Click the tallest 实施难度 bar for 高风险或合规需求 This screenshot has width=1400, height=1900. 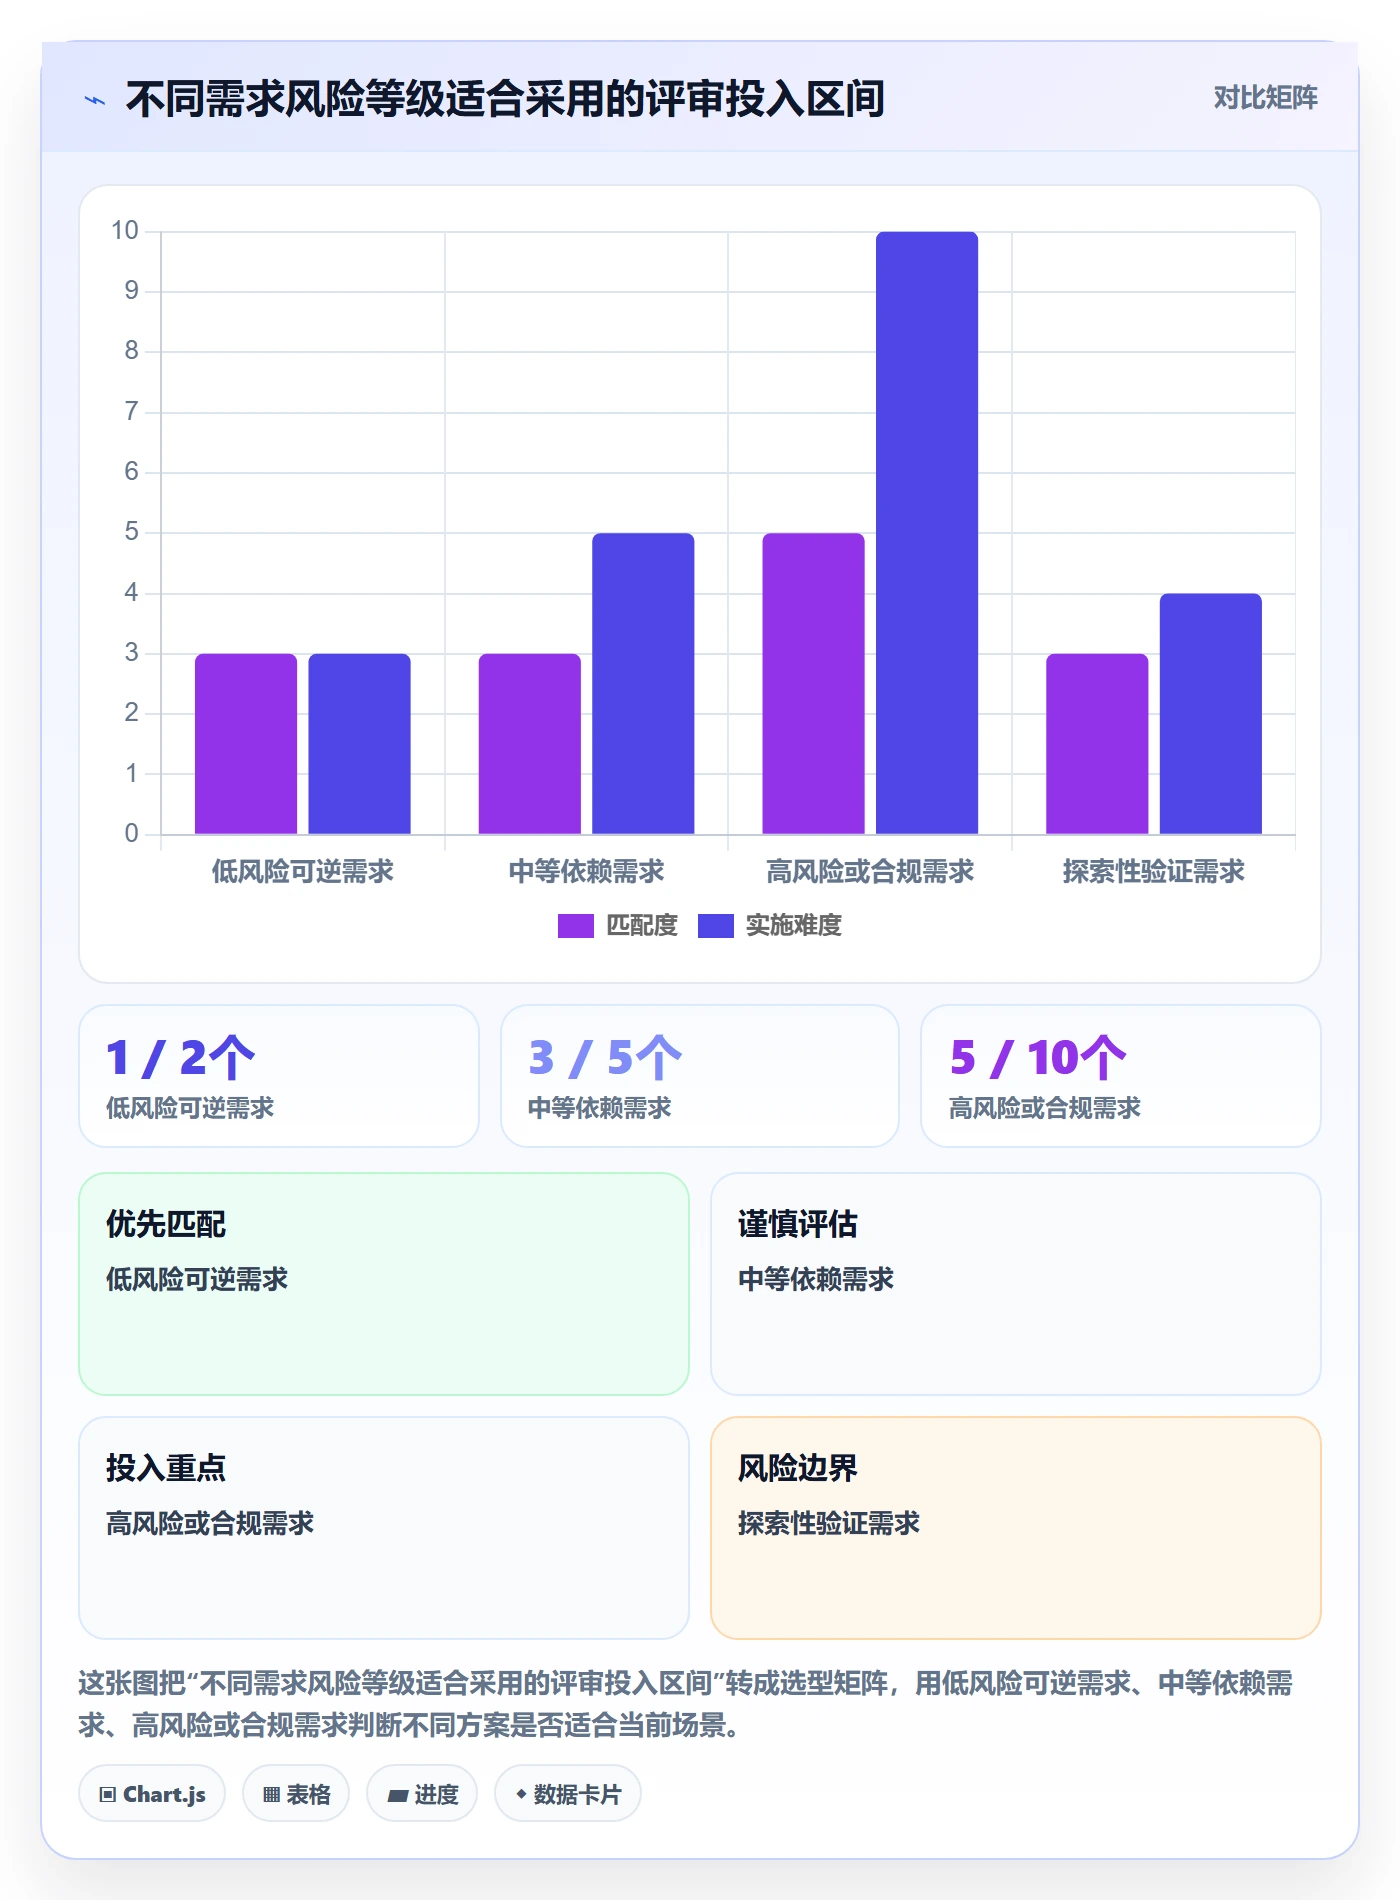(x=927, y=533)
